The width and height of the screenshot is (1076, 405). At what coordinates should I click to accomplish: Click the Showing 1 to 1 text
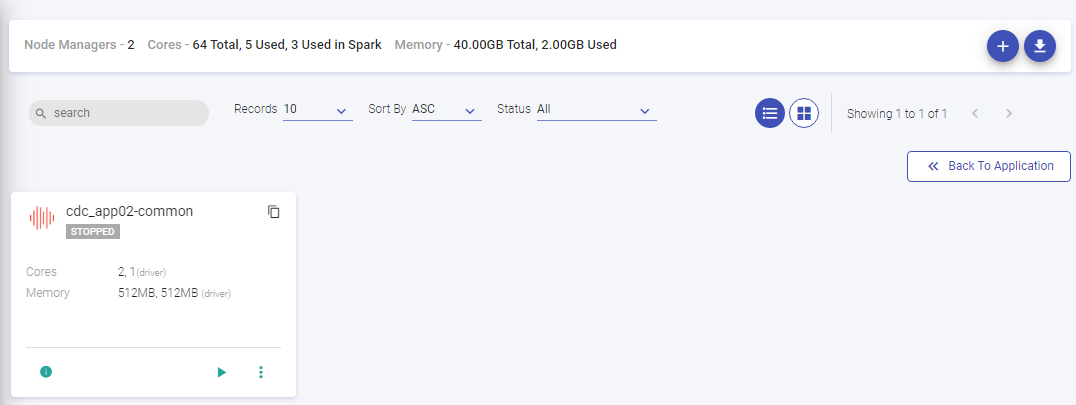point(897,114)
